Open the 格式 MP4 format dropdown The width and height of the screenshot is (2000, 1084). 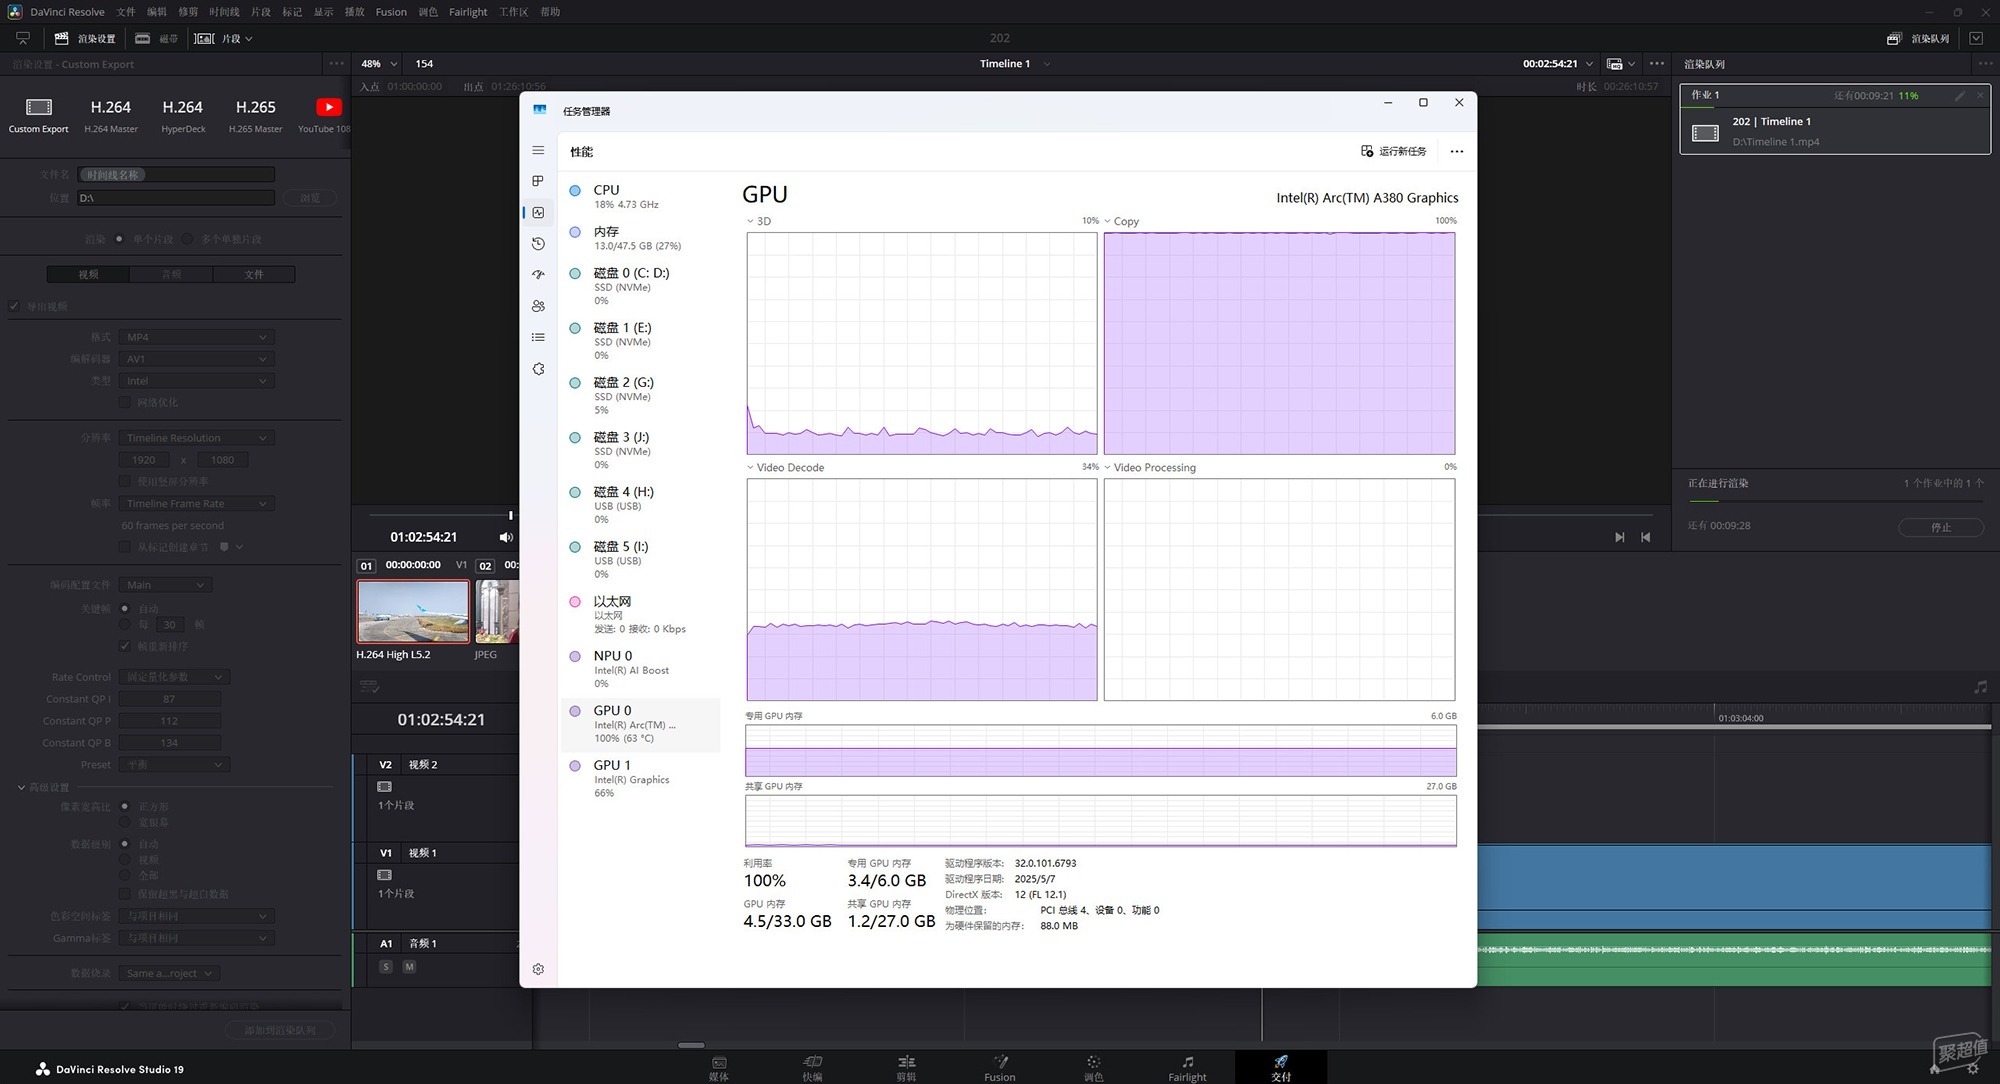click(196, 337)
